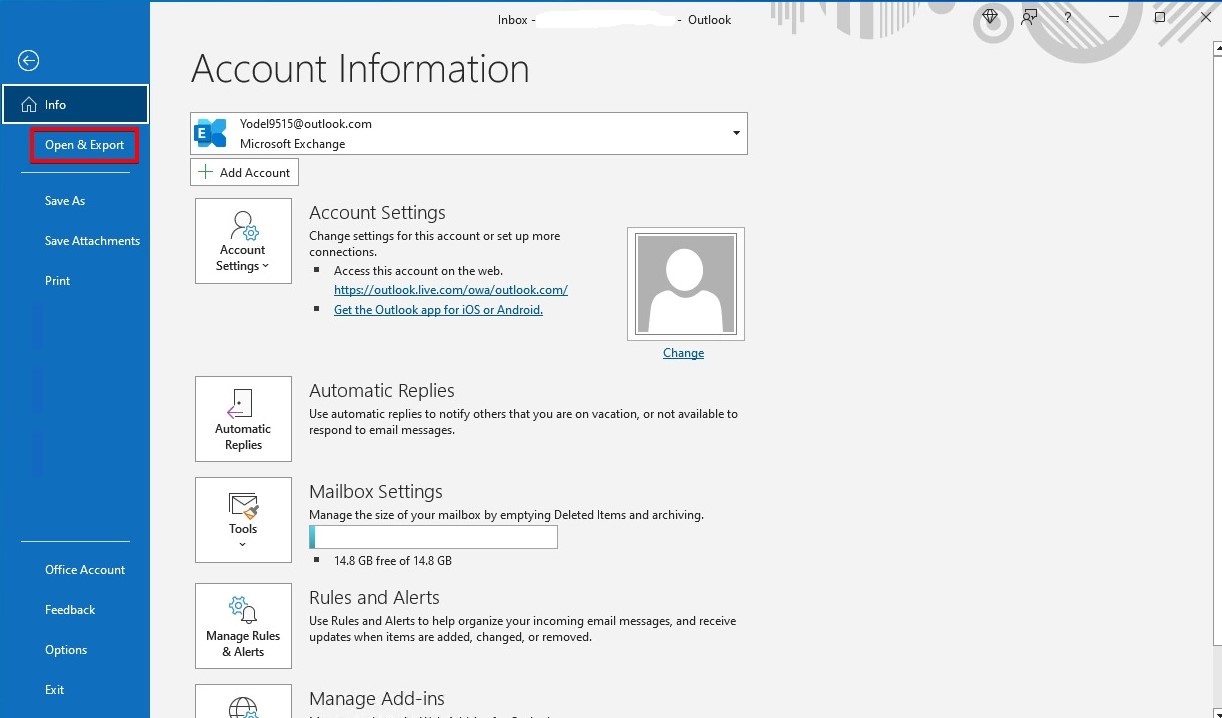Click Exit in the sidebar
Image resolution: width=1222 pixels, height=718 pixels.
[x=54, y=690]
